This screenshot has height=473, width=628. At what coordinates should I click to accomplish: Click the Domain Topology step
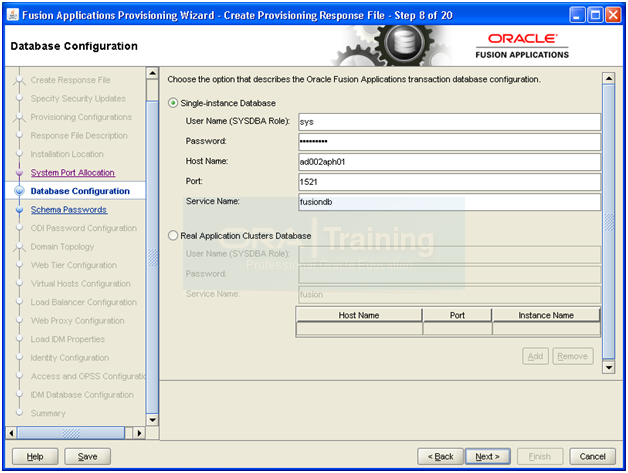[62, 246]
